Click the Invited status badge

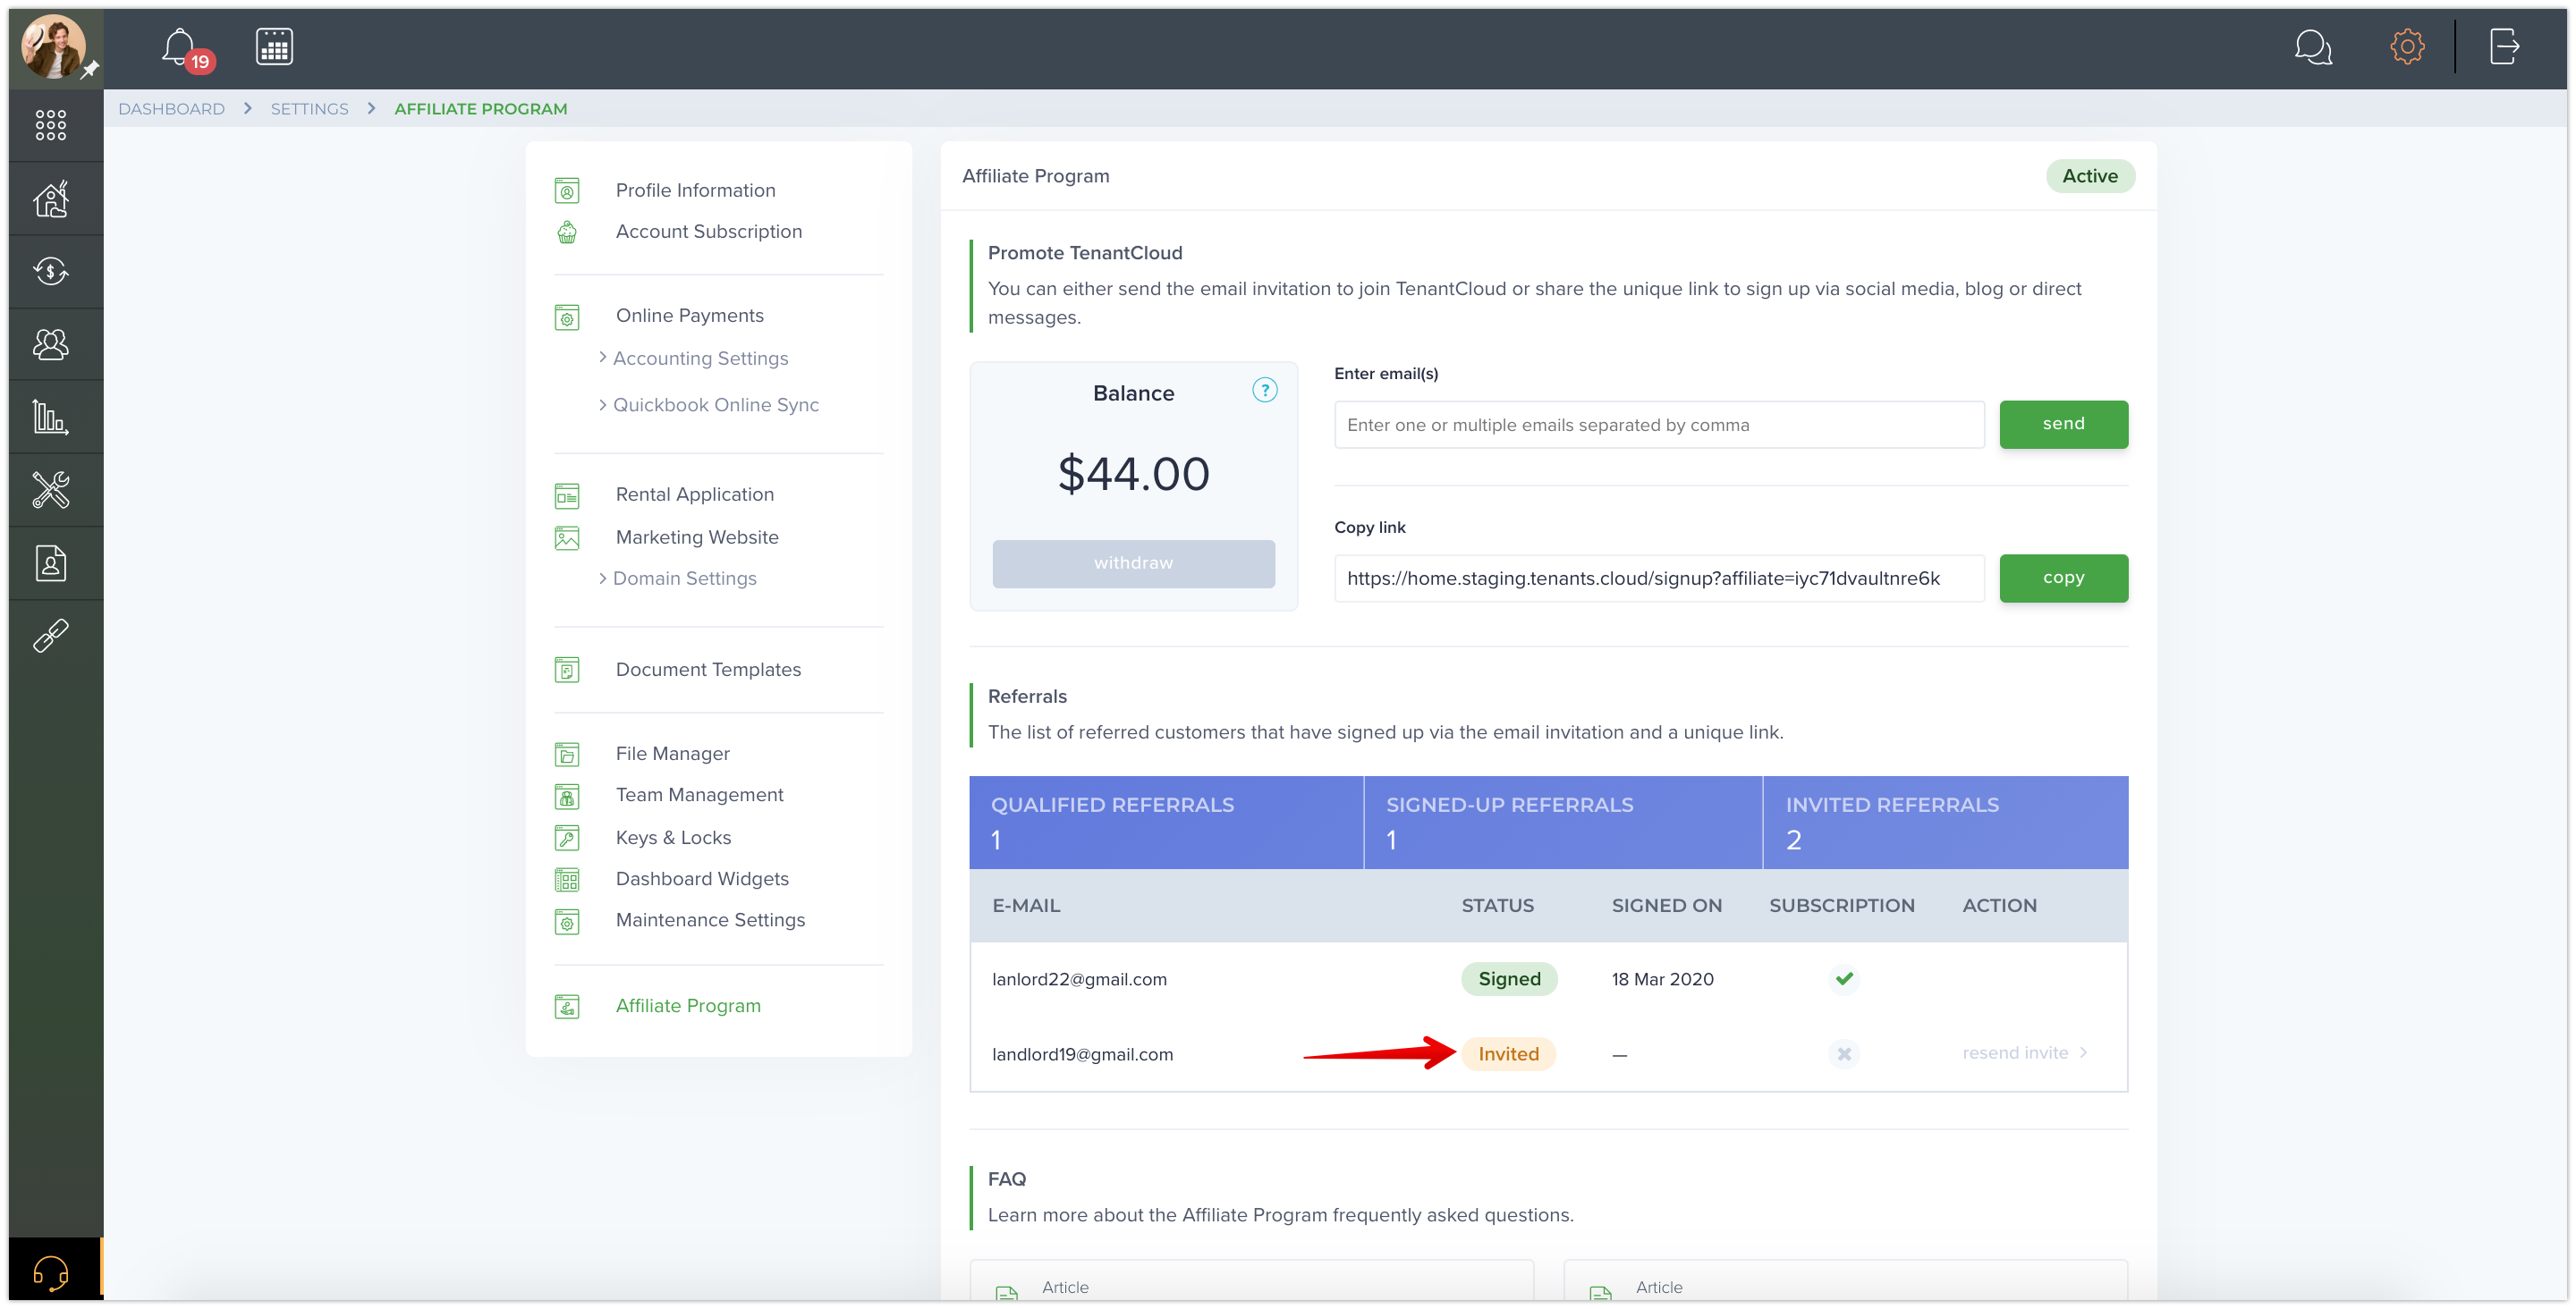tap(1508, 1053)
